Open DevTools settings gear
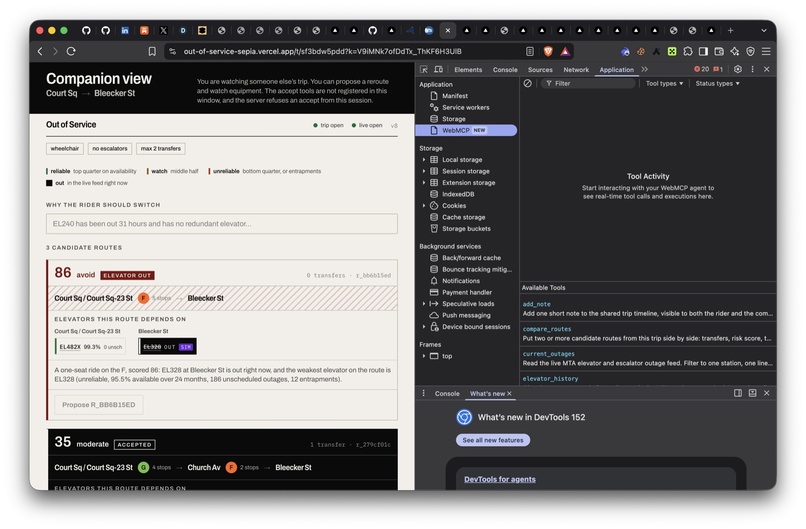806x529 pixels. coord(738,69)
